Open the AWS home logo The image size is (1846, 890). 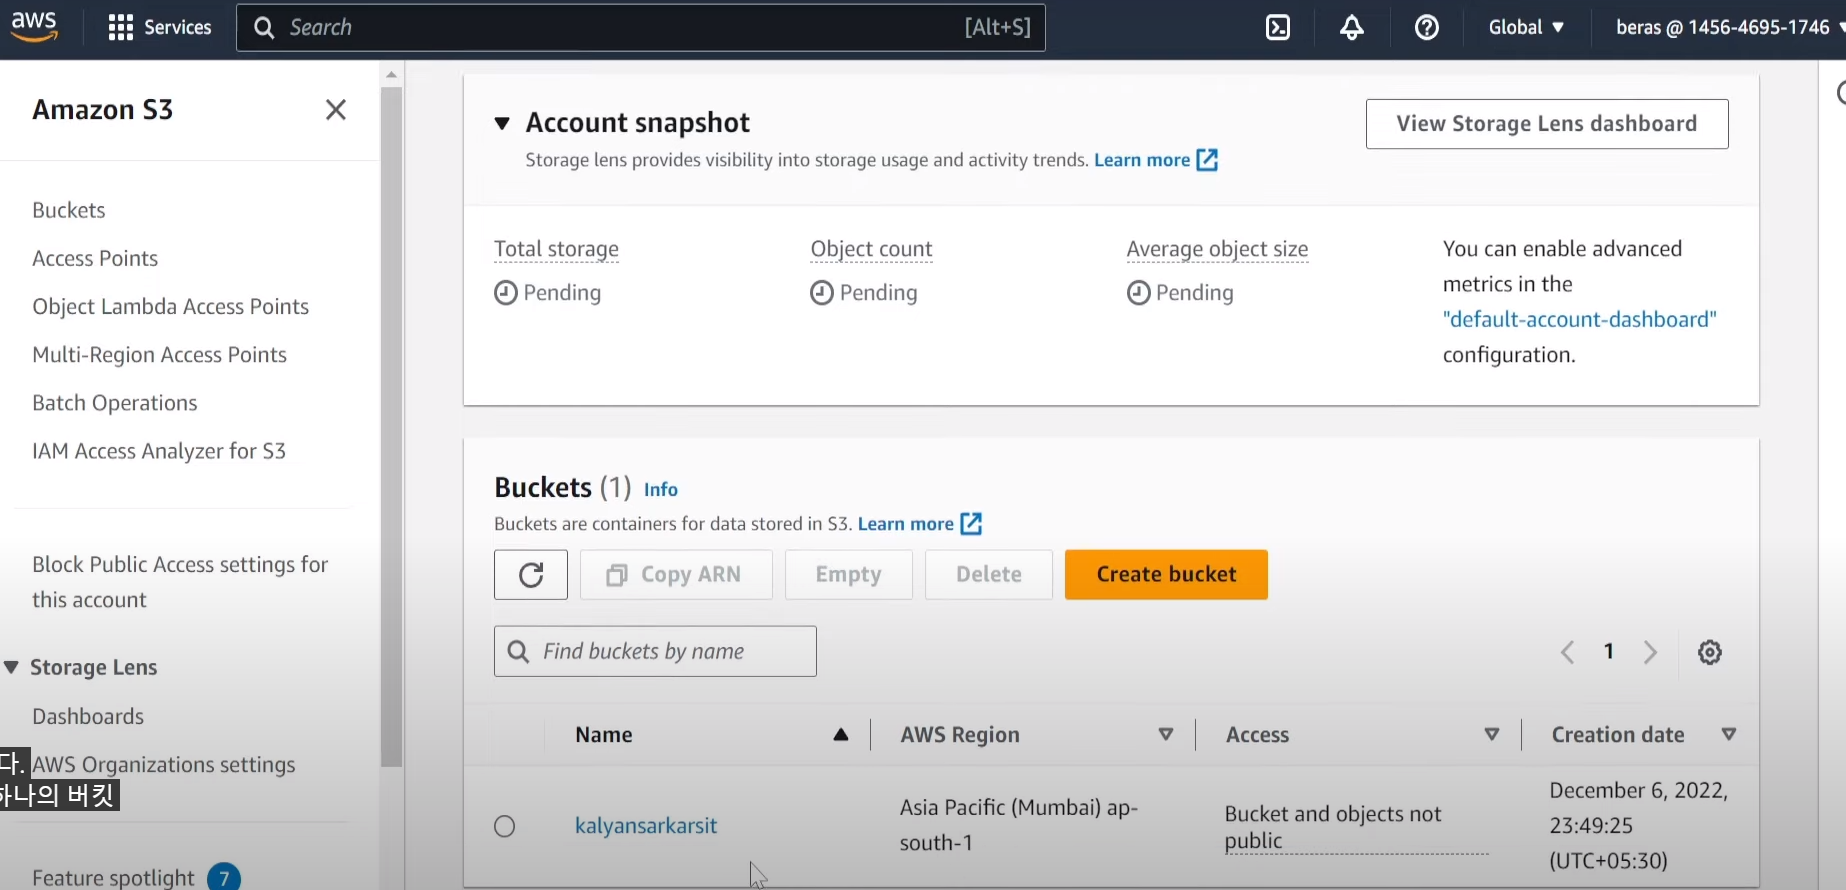point(34,27)
